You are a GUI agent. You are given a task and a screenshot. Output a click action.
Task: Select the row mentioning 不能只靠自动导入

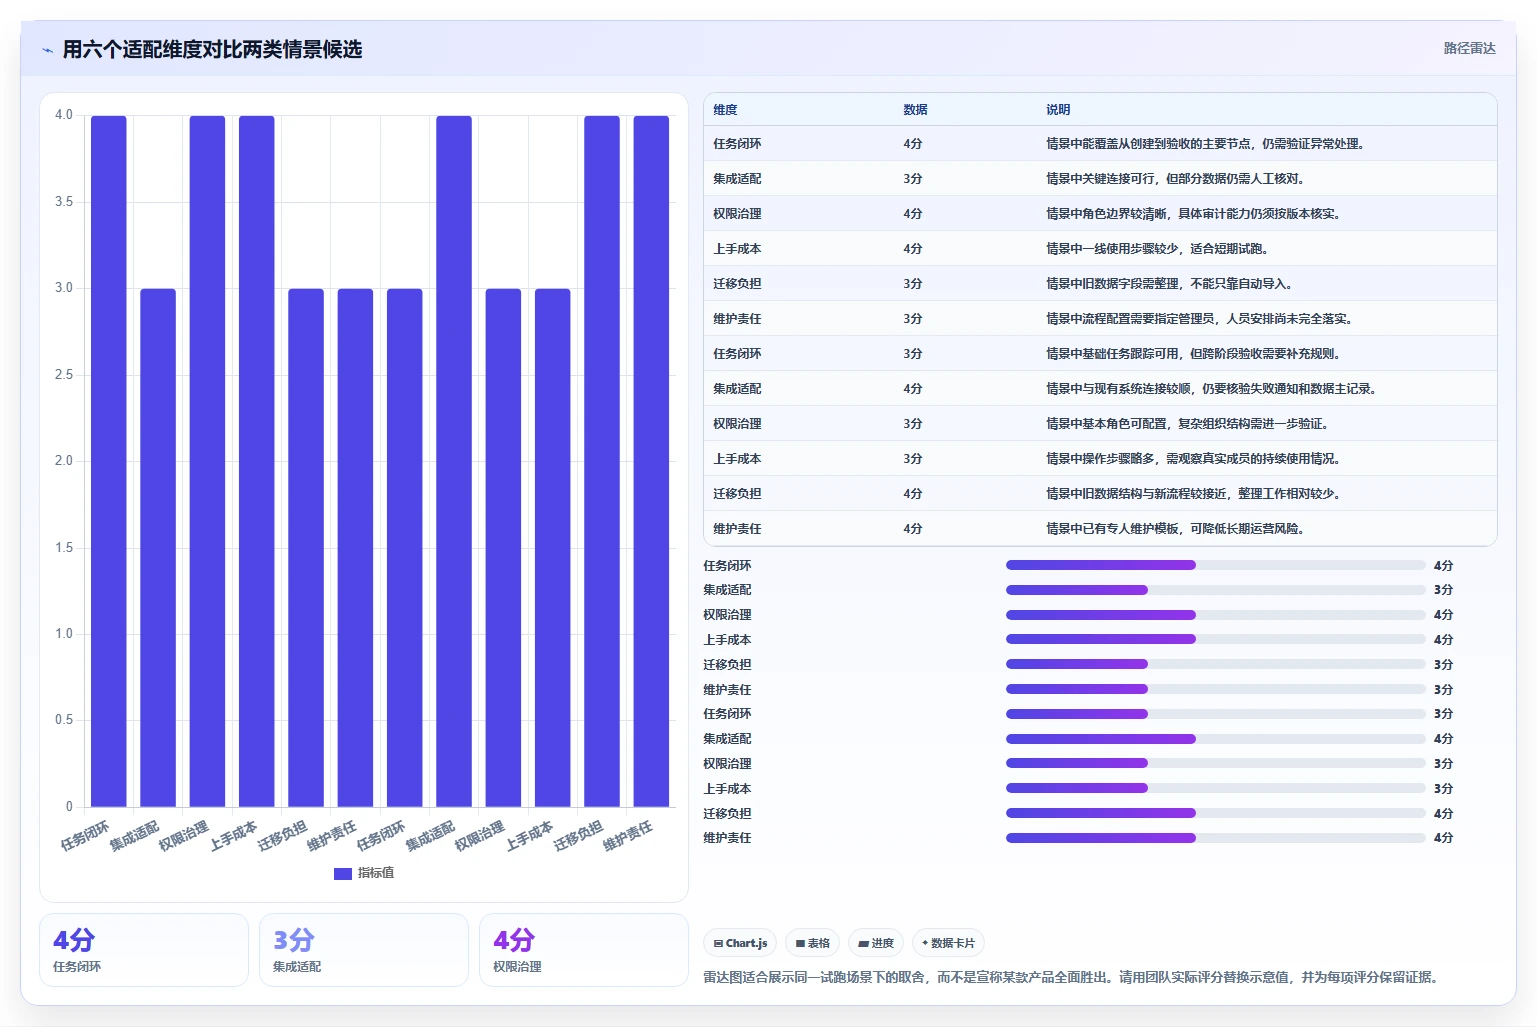click(x=1100, y=283)
